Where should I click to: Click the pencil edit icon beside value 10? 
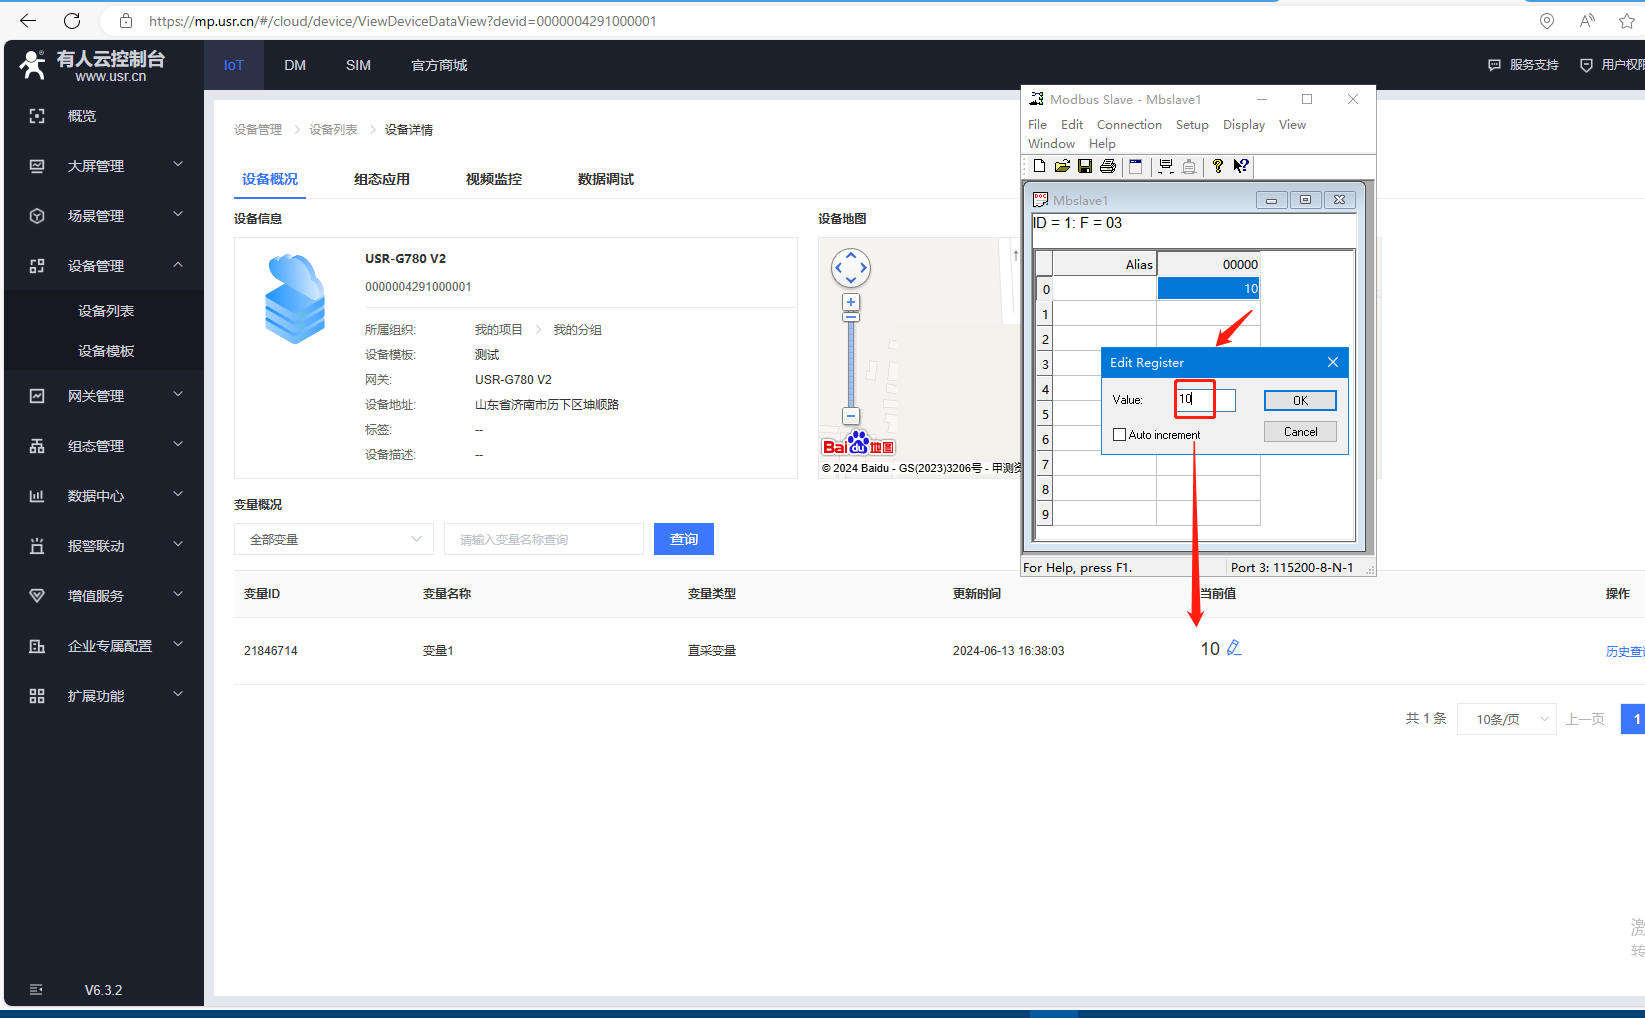pyautogui.click(x=1234, y=648)
